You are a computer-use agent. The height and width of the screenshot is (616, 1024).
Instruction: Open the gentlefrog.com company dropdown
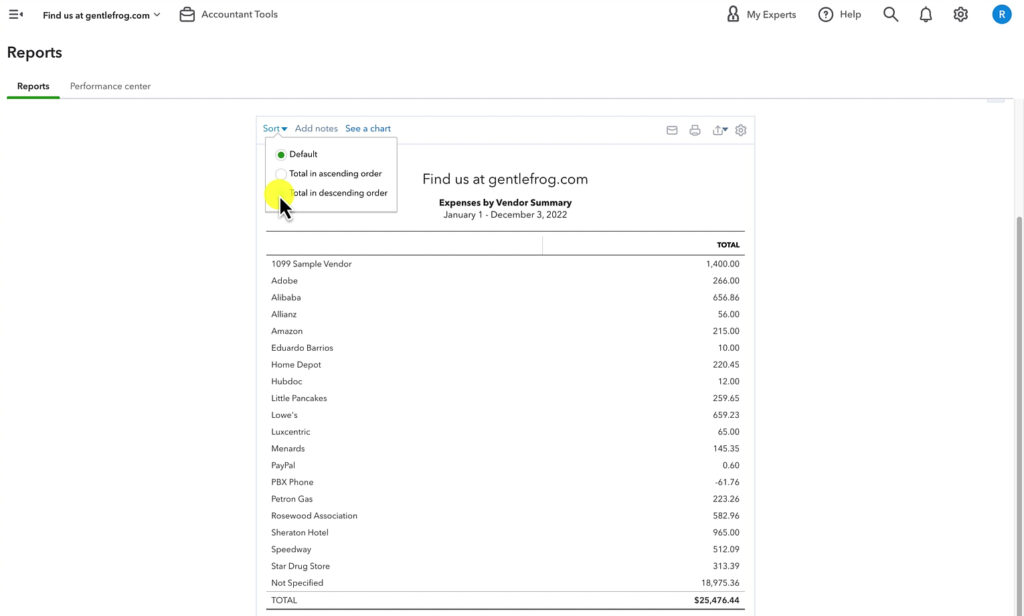click(100, 14)
